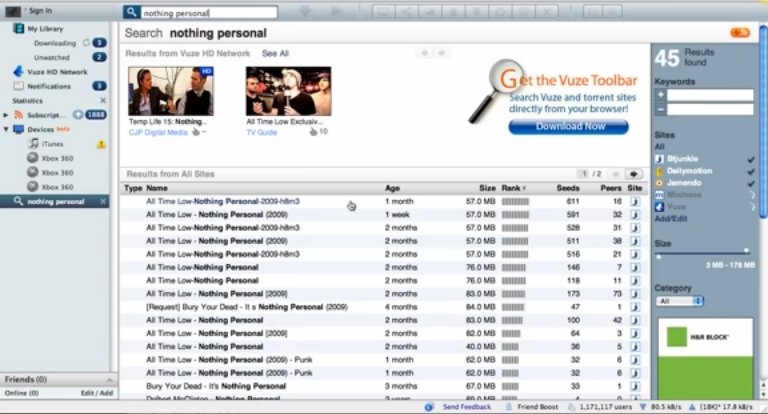Click site icon on the '1 week' result row
The width and height of the screenshot is (768, 414).
635,215
